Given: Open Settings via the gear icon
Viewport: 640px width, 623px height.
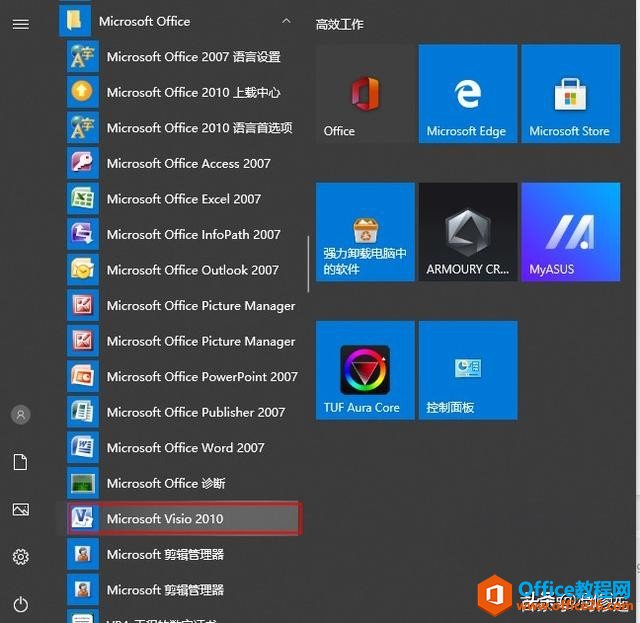Looking at the screenshot, I should click(x=20, y=557).
